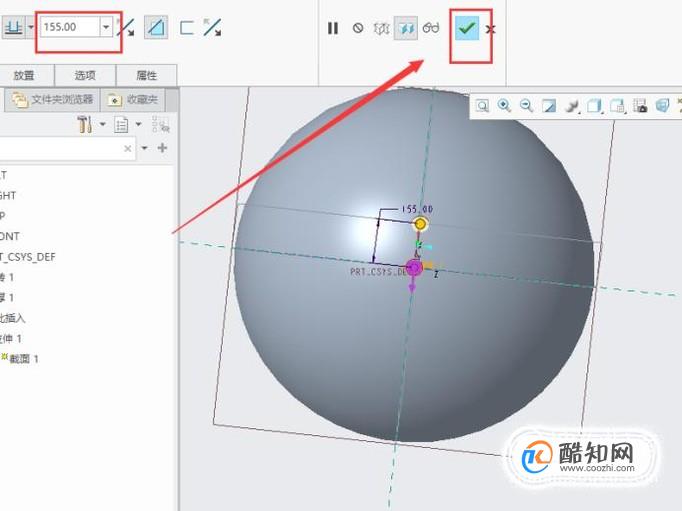Viewport: 682px width, 511px height.
Task: Click the perspective view cube icon
Action: [x=662, y=106]
